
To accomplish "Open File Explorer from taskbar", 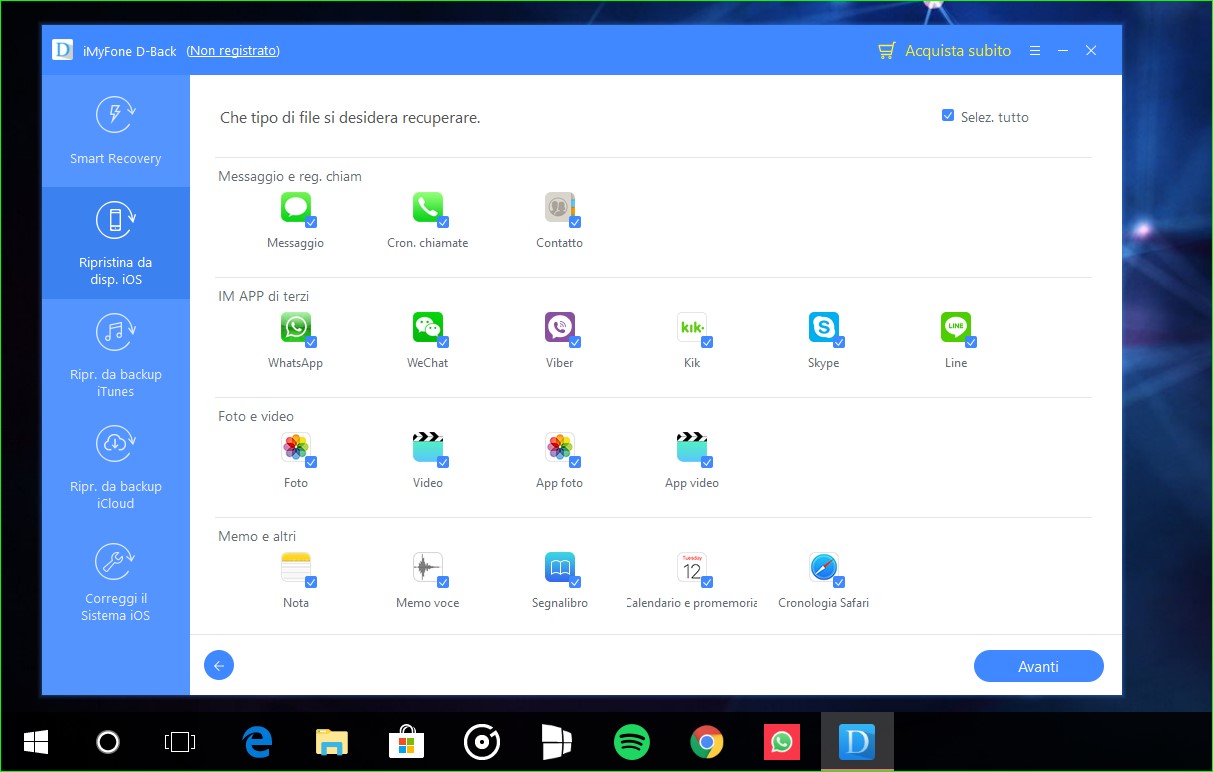I will pyautogui.click(x=332, y=742).
